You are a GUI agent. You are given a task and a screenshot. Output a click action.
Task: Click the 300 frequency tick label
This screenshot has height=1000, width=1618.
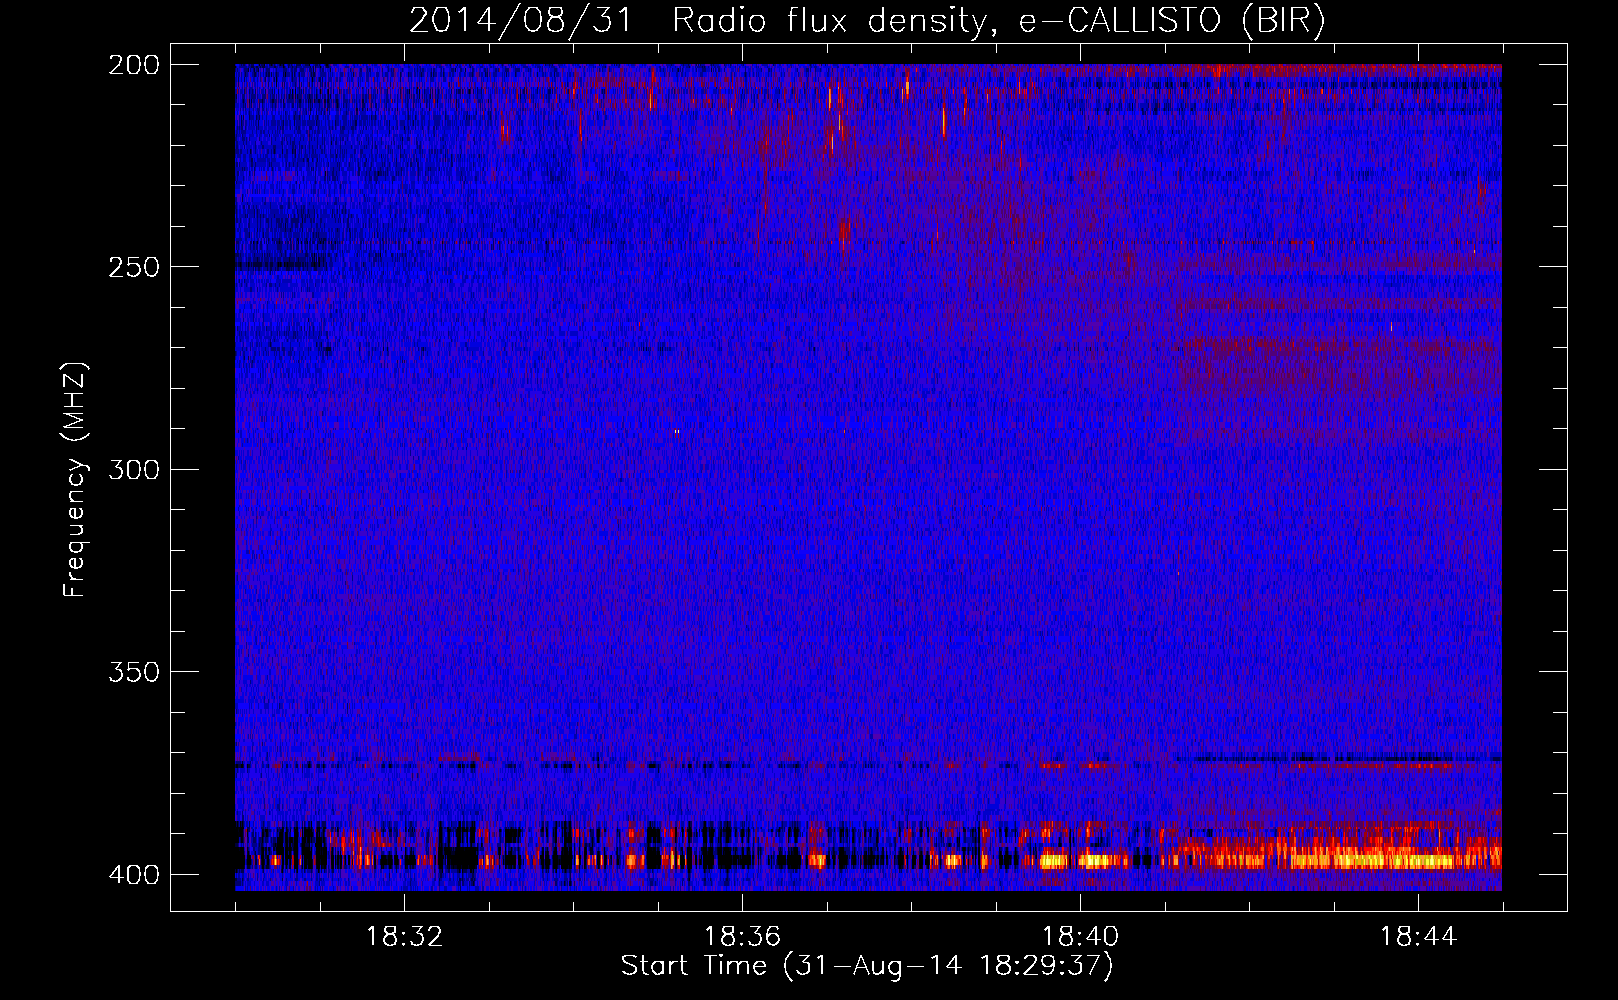pos(134,470)
